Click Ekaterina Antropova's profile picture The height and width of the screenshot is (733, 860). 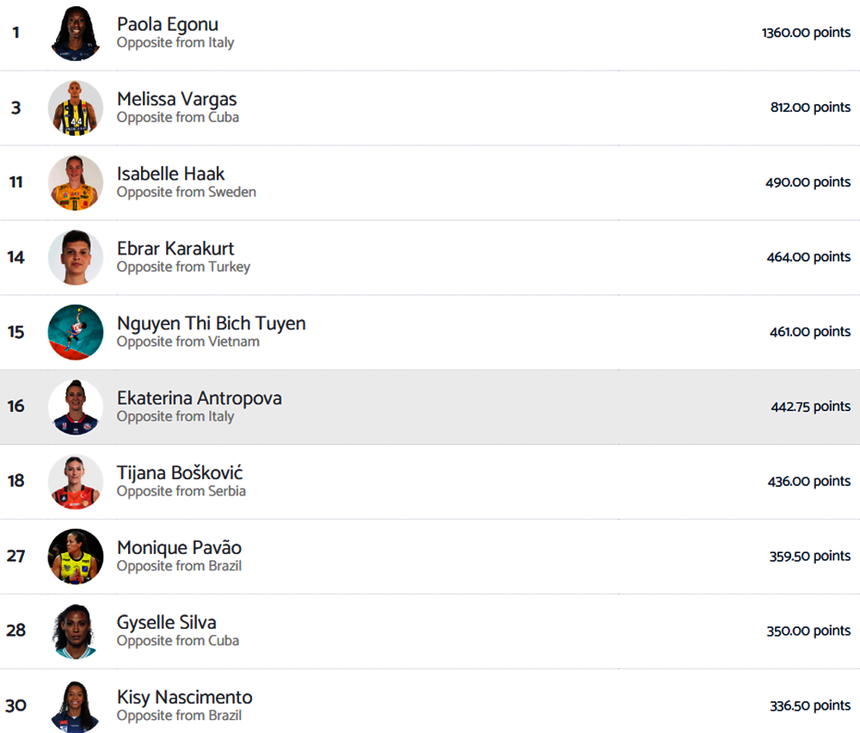tap(76, 407)
